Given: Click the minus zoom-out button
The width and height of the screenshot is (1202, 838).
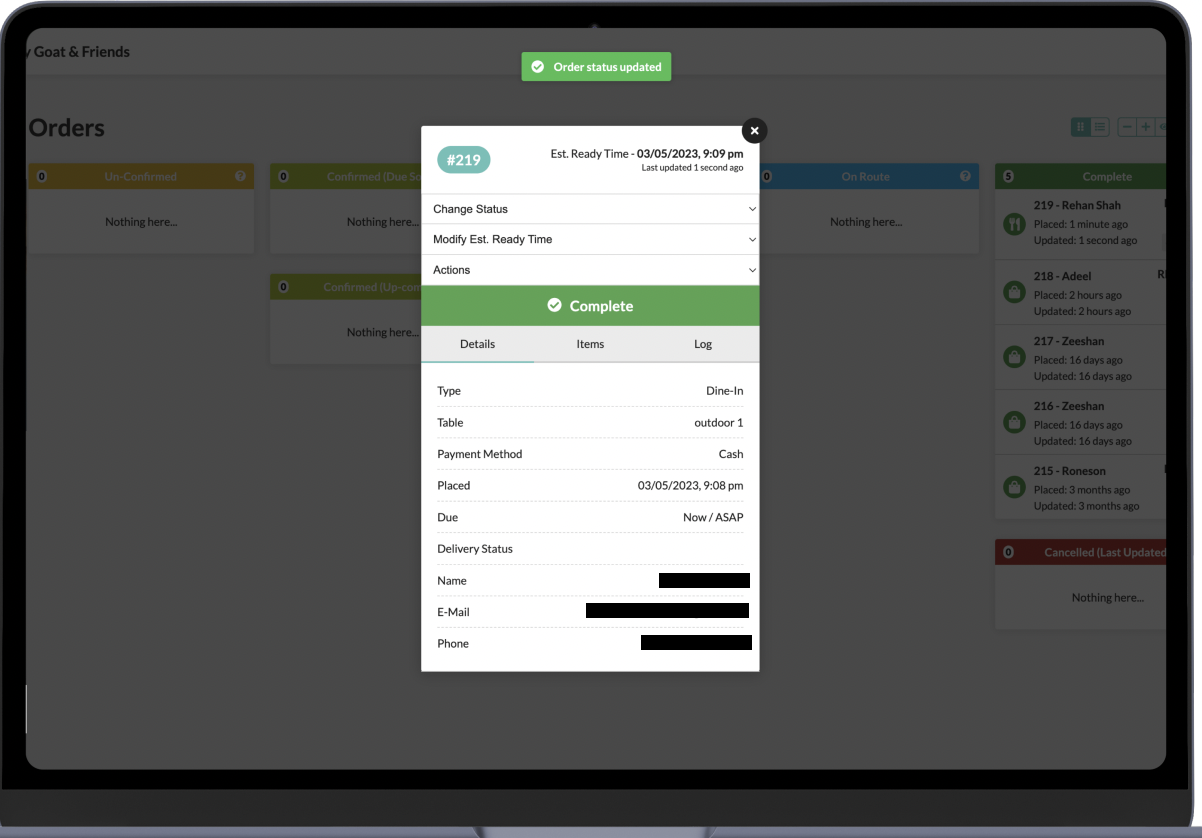Looking at the screenshot, I should pos(1127,127).
